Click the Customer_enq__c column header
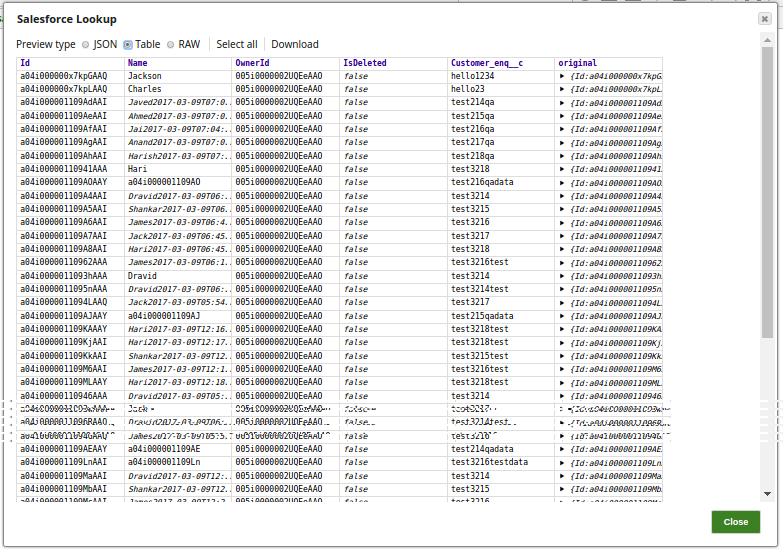Viewport: 783px width, 552px height. tap(501, 63)
